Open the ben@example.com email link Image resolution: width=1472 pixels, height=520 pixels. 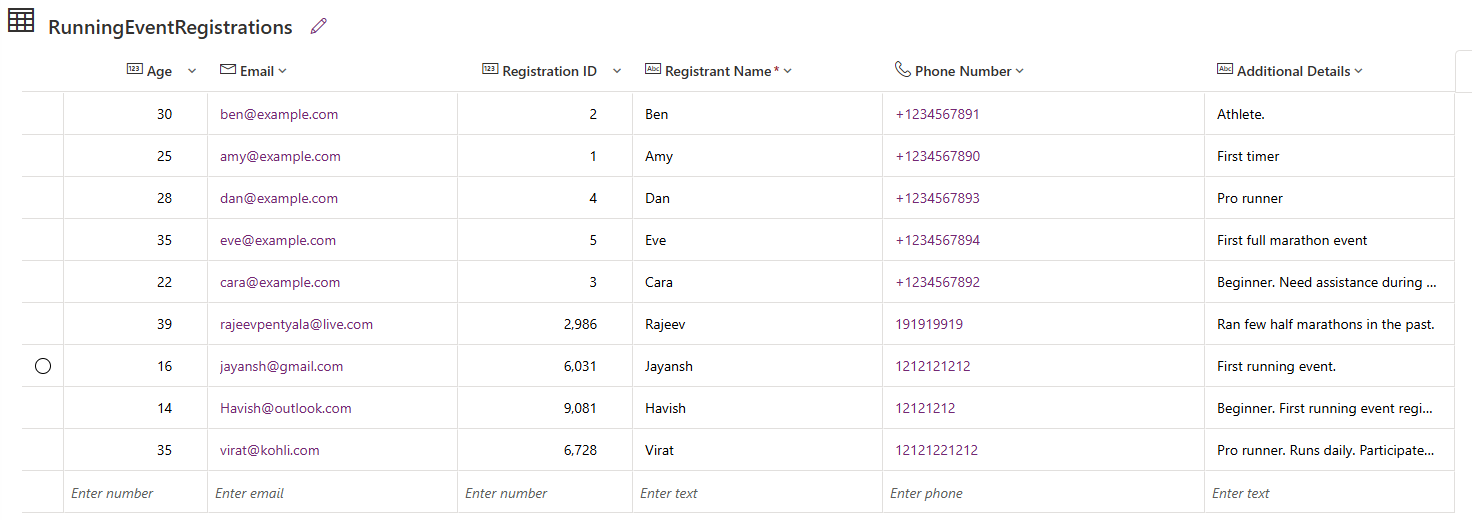pyautogui.click(x=279, y=115)
